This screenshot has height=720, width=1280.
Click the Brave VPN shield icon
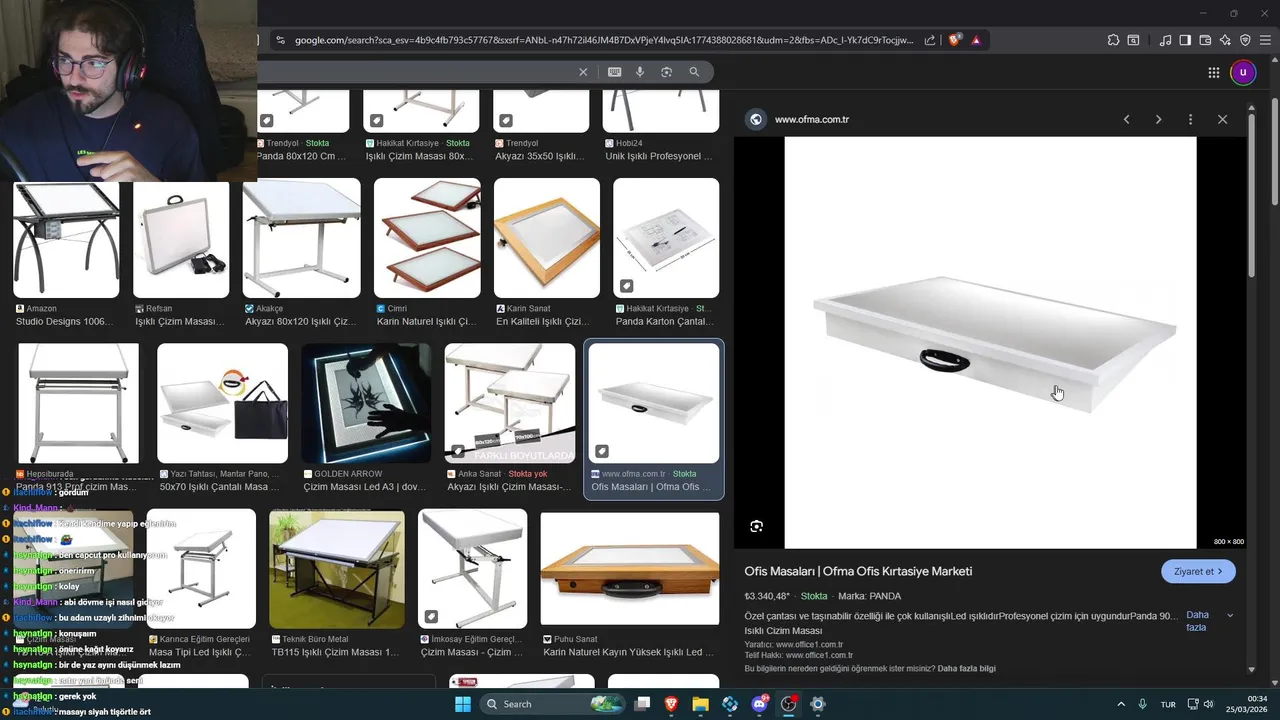click(1245, 40)
